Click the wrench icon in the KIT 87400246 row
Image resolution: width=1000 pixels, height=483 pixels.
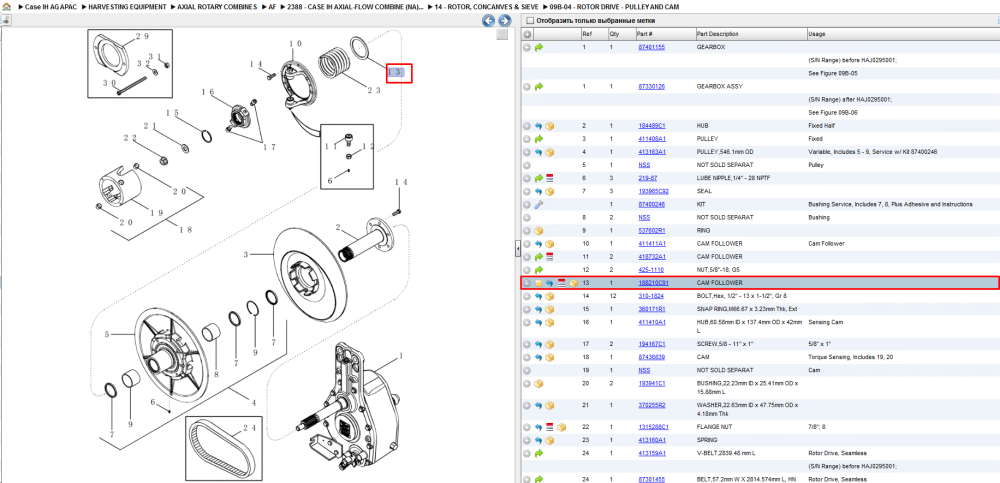pos(538,204)
